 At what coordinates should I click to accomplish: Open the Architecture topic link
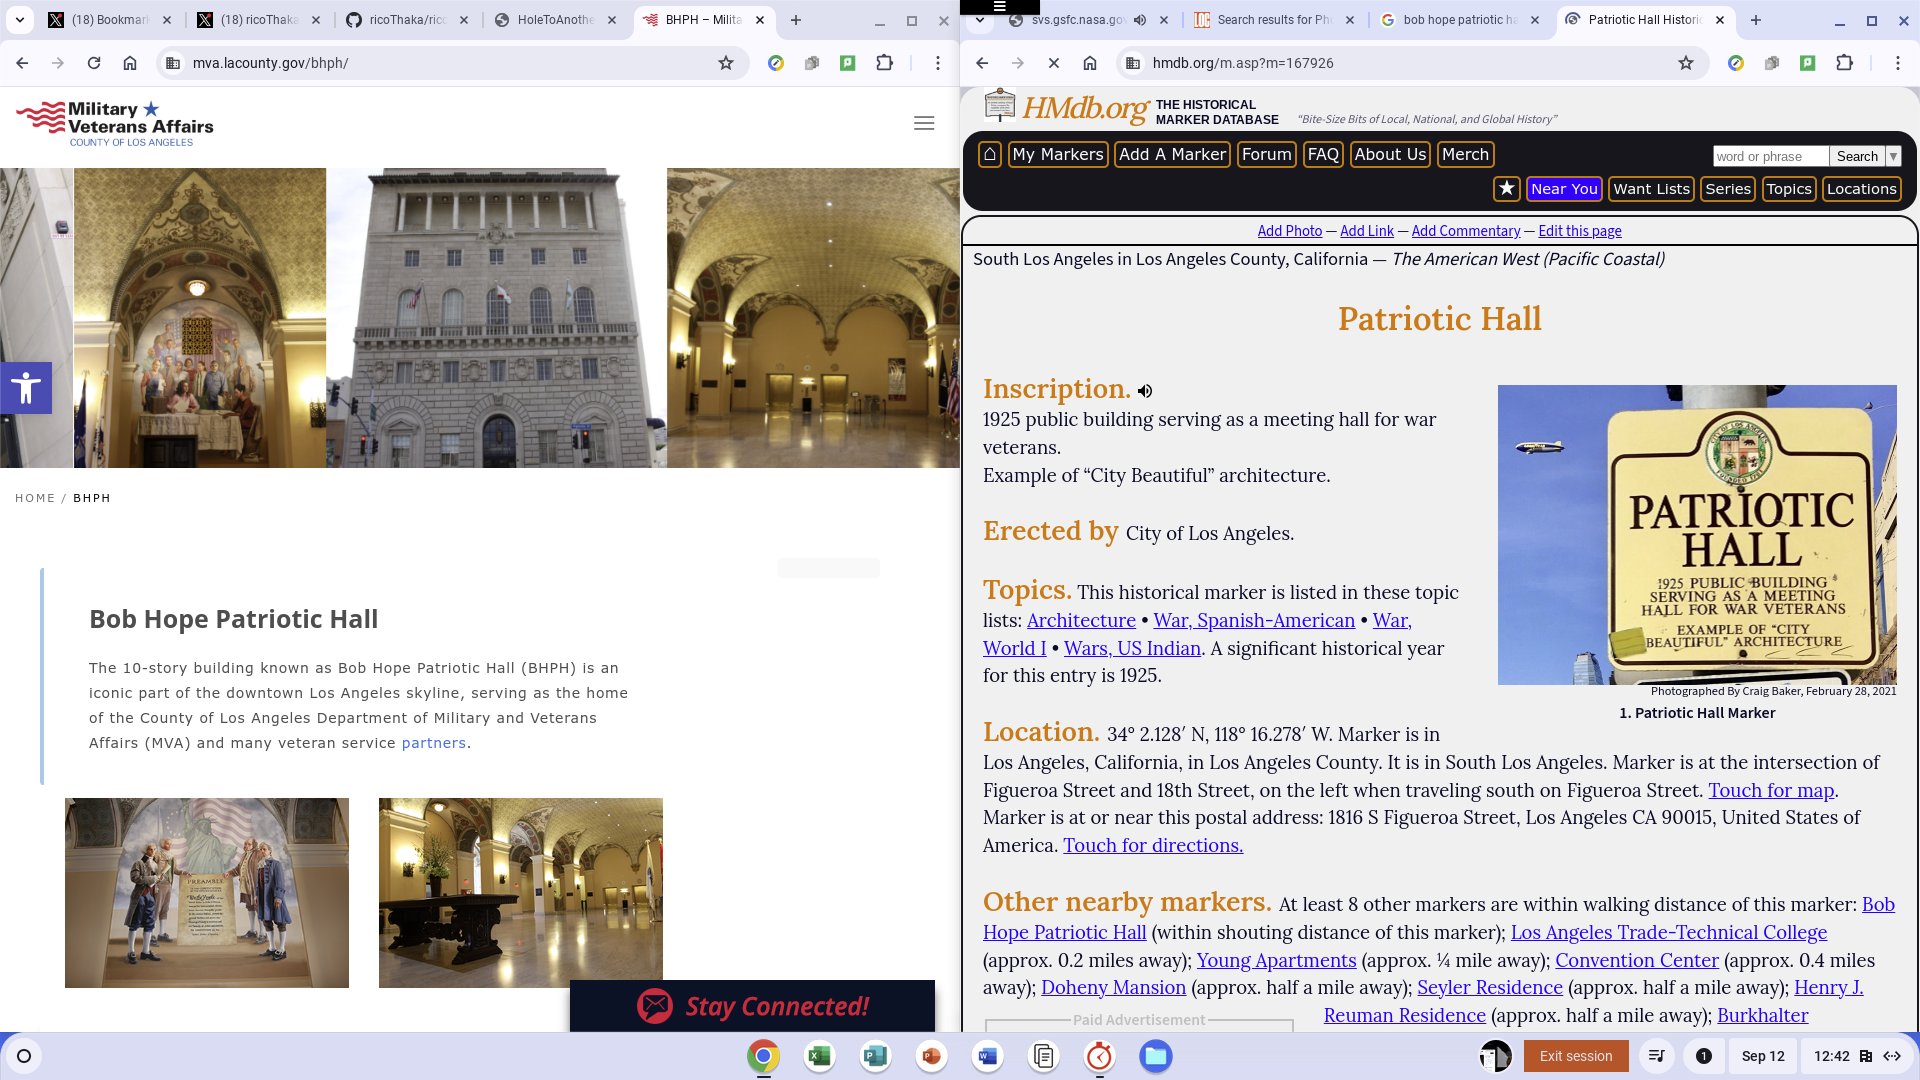pyautogui.click(x=1081, y=620)
